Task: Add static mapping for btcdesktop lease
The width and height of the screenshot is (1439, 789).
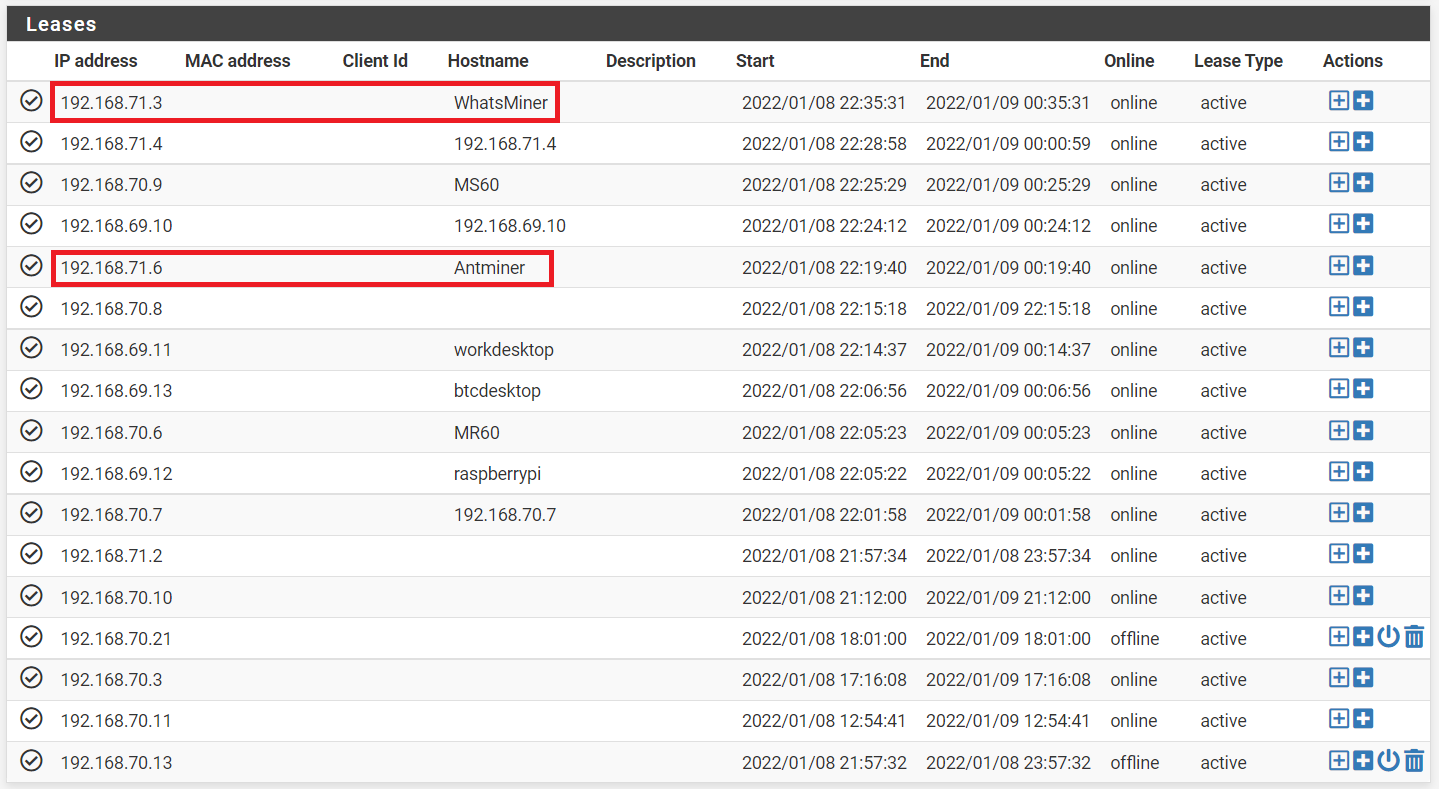Action: click(x=1339, y=389)
